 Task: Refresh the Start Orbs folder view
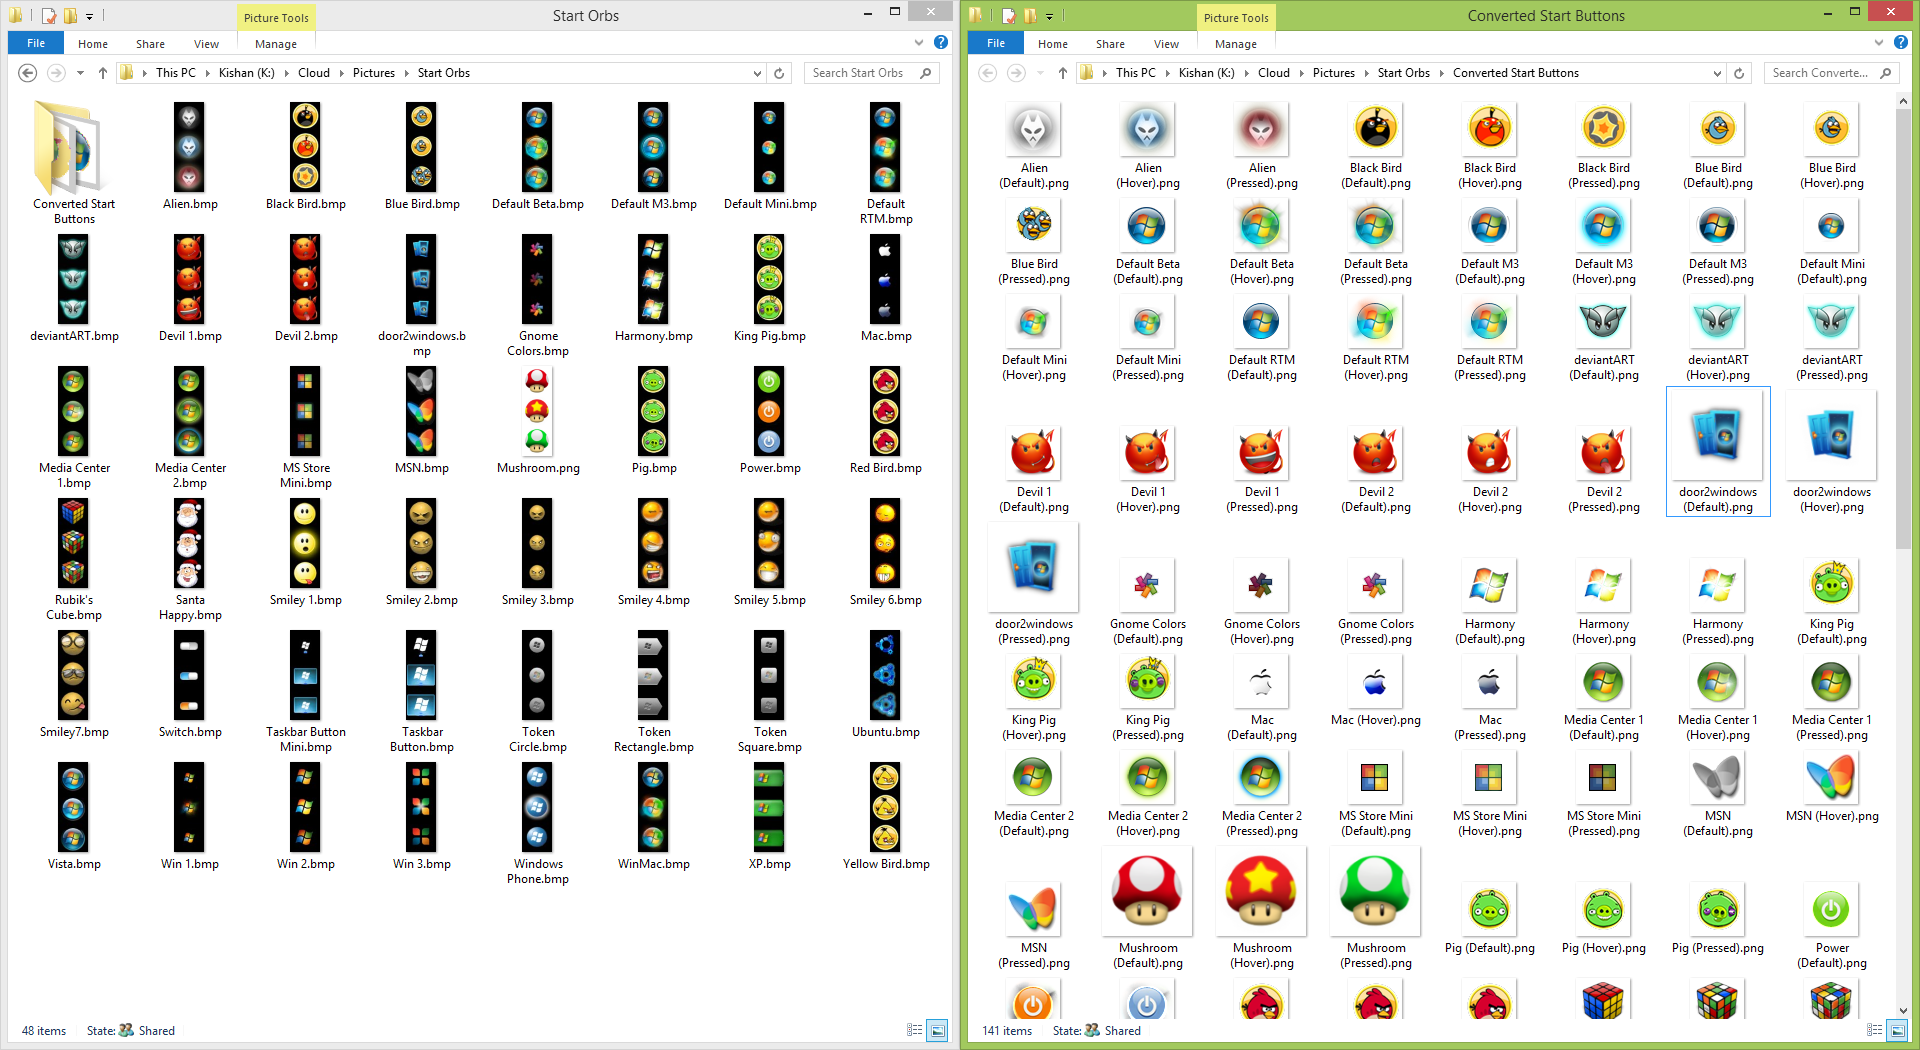[780, 73]
